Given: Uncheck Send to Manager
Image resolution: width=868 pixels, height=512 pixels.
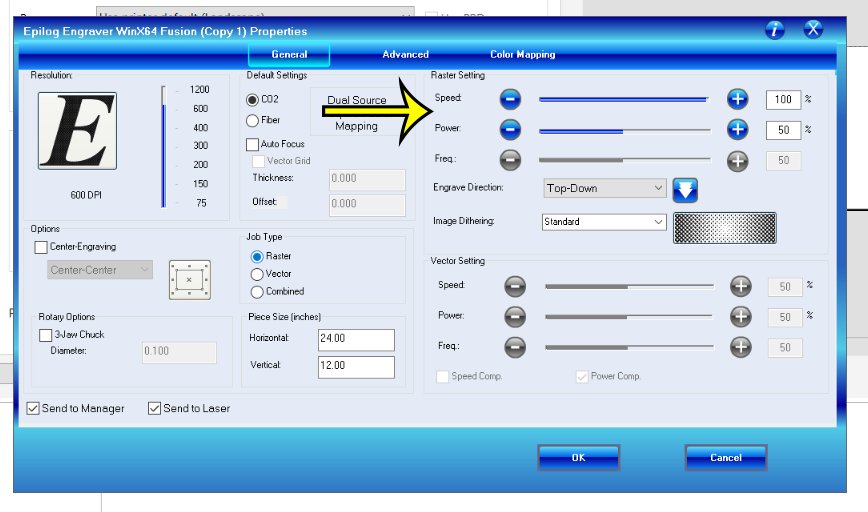Looking at the screenshot, I should (33, 408).
